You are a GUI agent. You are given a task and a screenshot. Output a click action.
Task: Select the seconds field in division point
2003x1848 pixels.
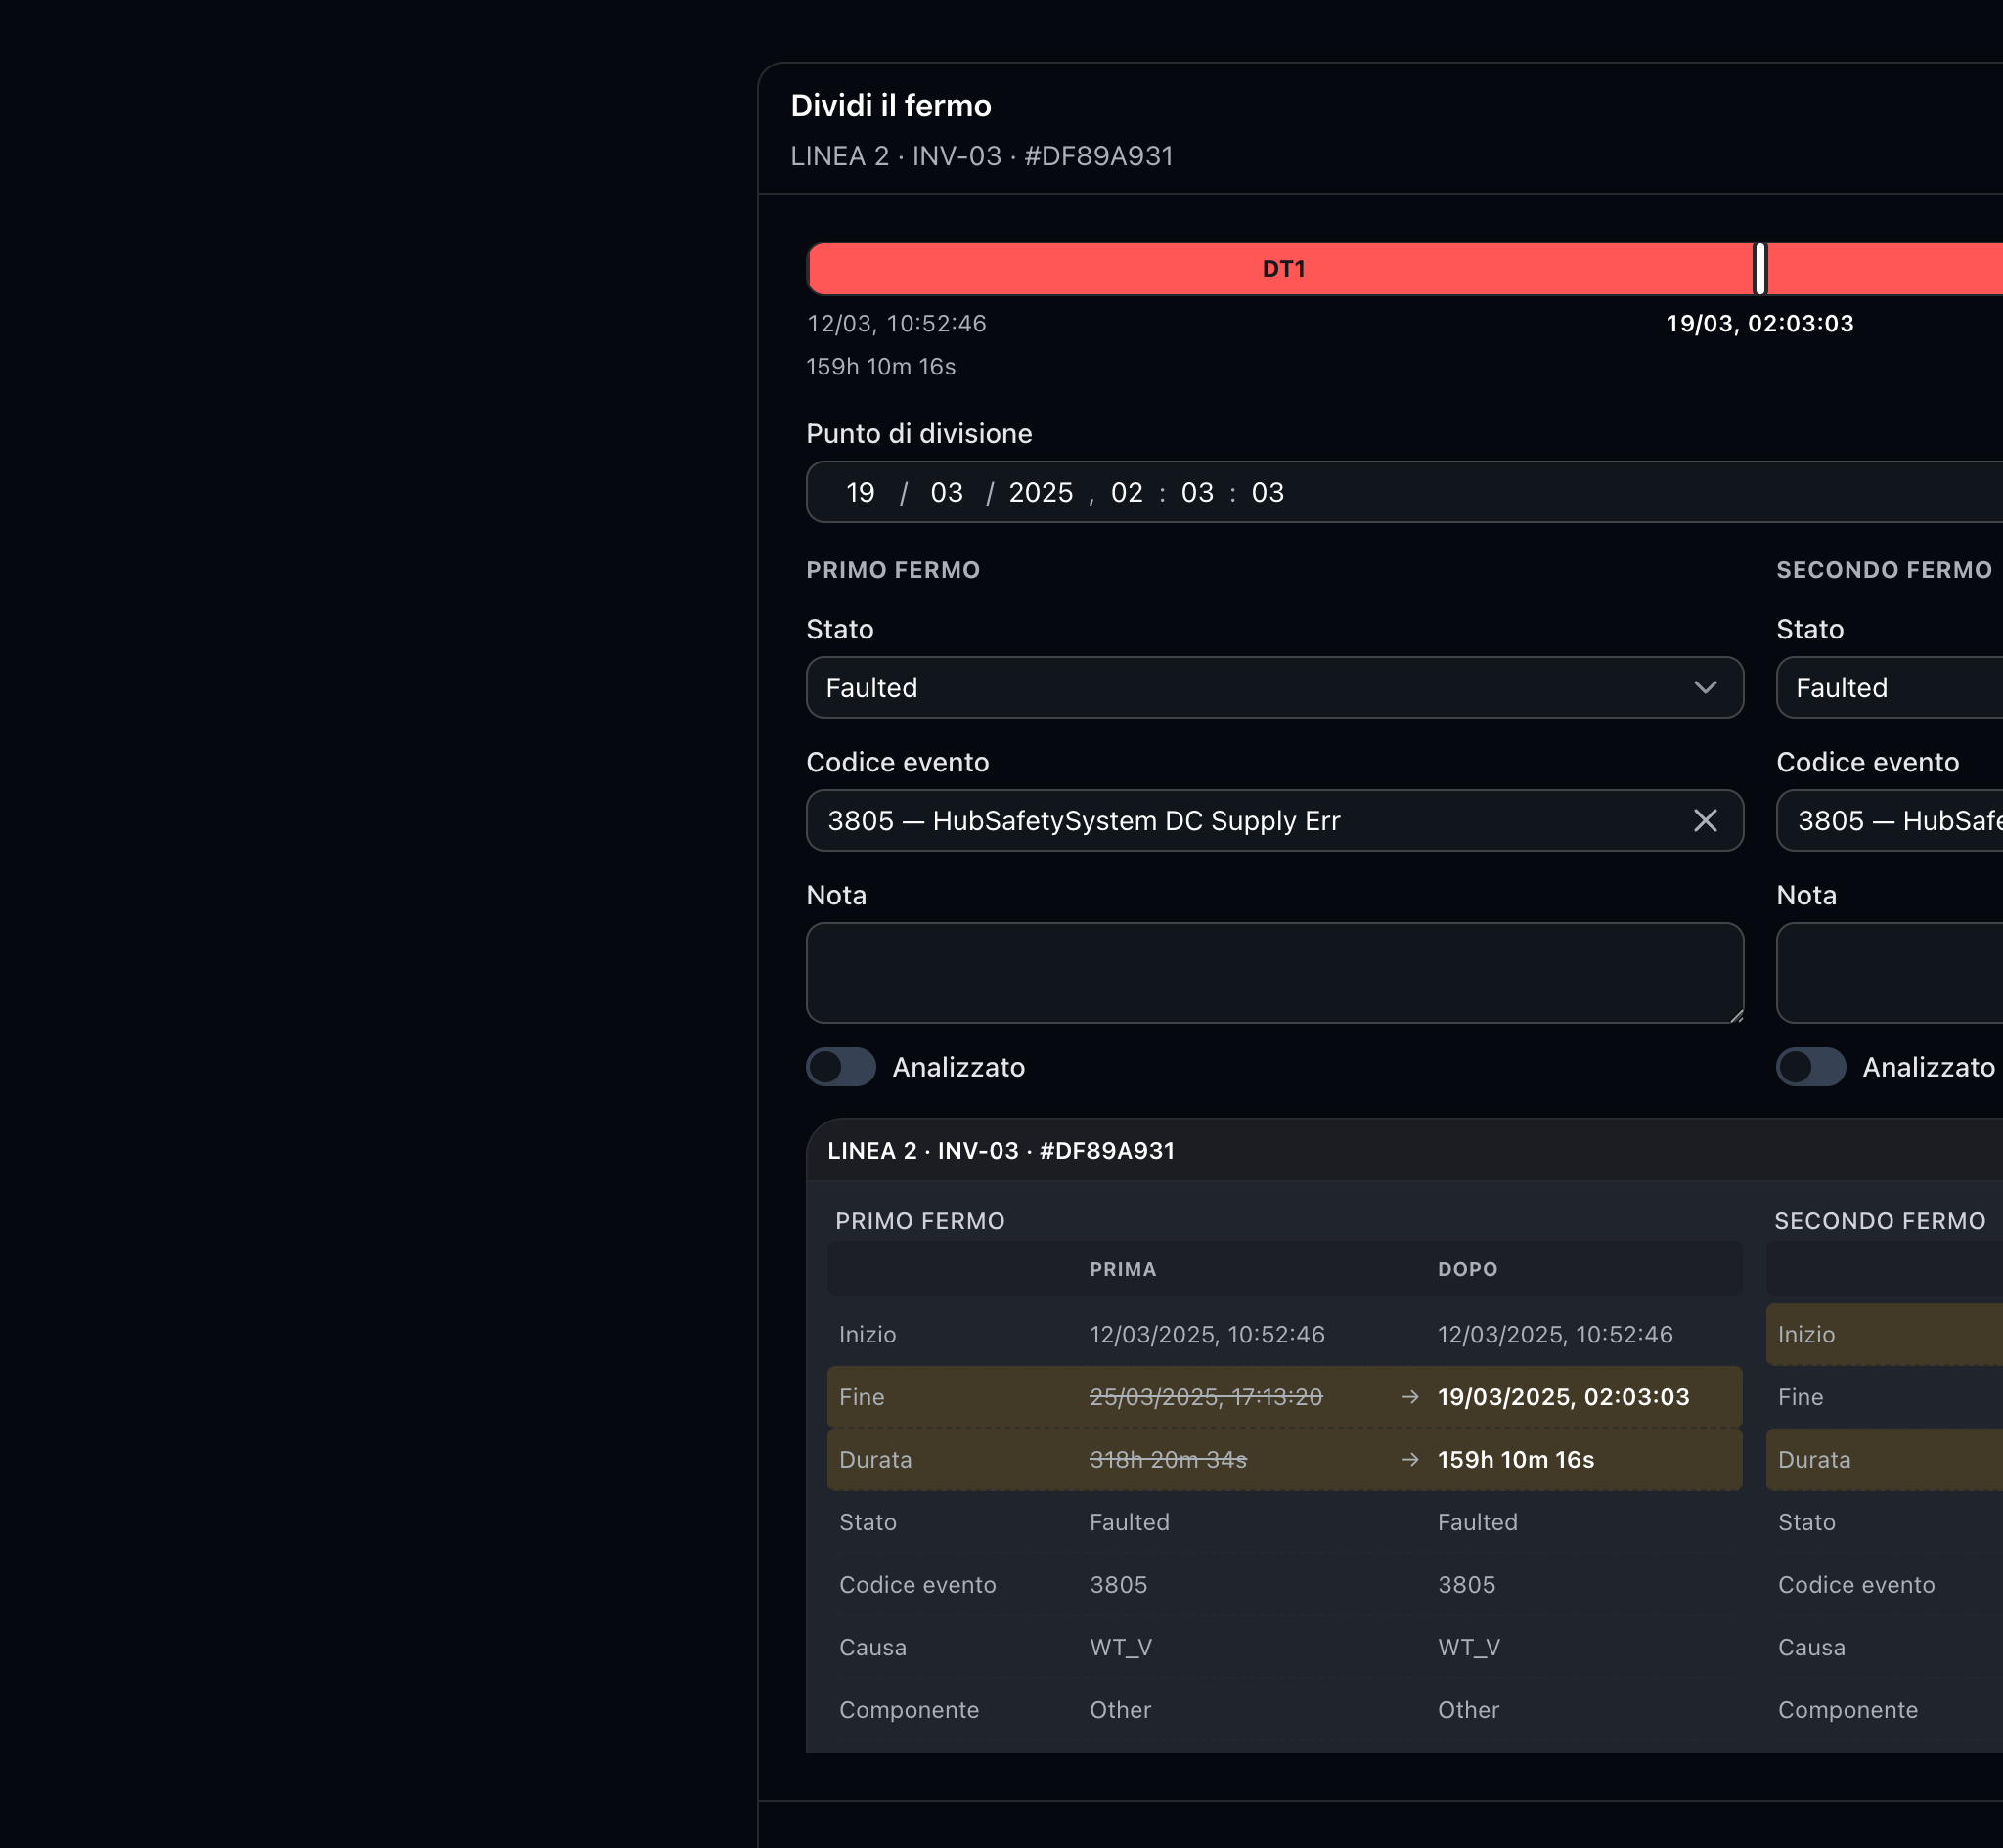click(1267, 493)
